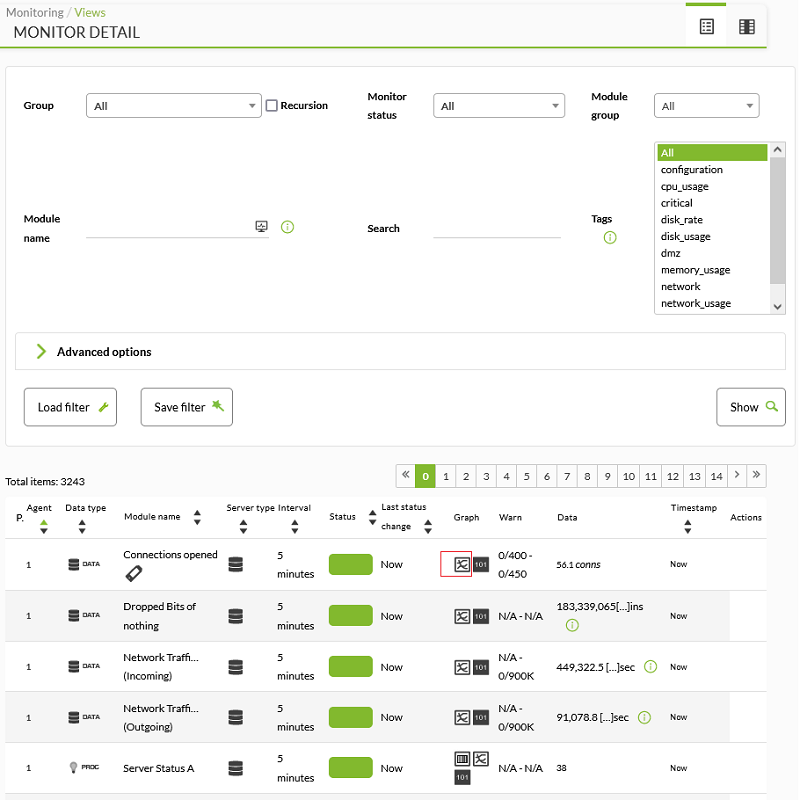This screenshot has width=800, height=800.
Task: Click the Show search button
Action: tap(751, 407)
